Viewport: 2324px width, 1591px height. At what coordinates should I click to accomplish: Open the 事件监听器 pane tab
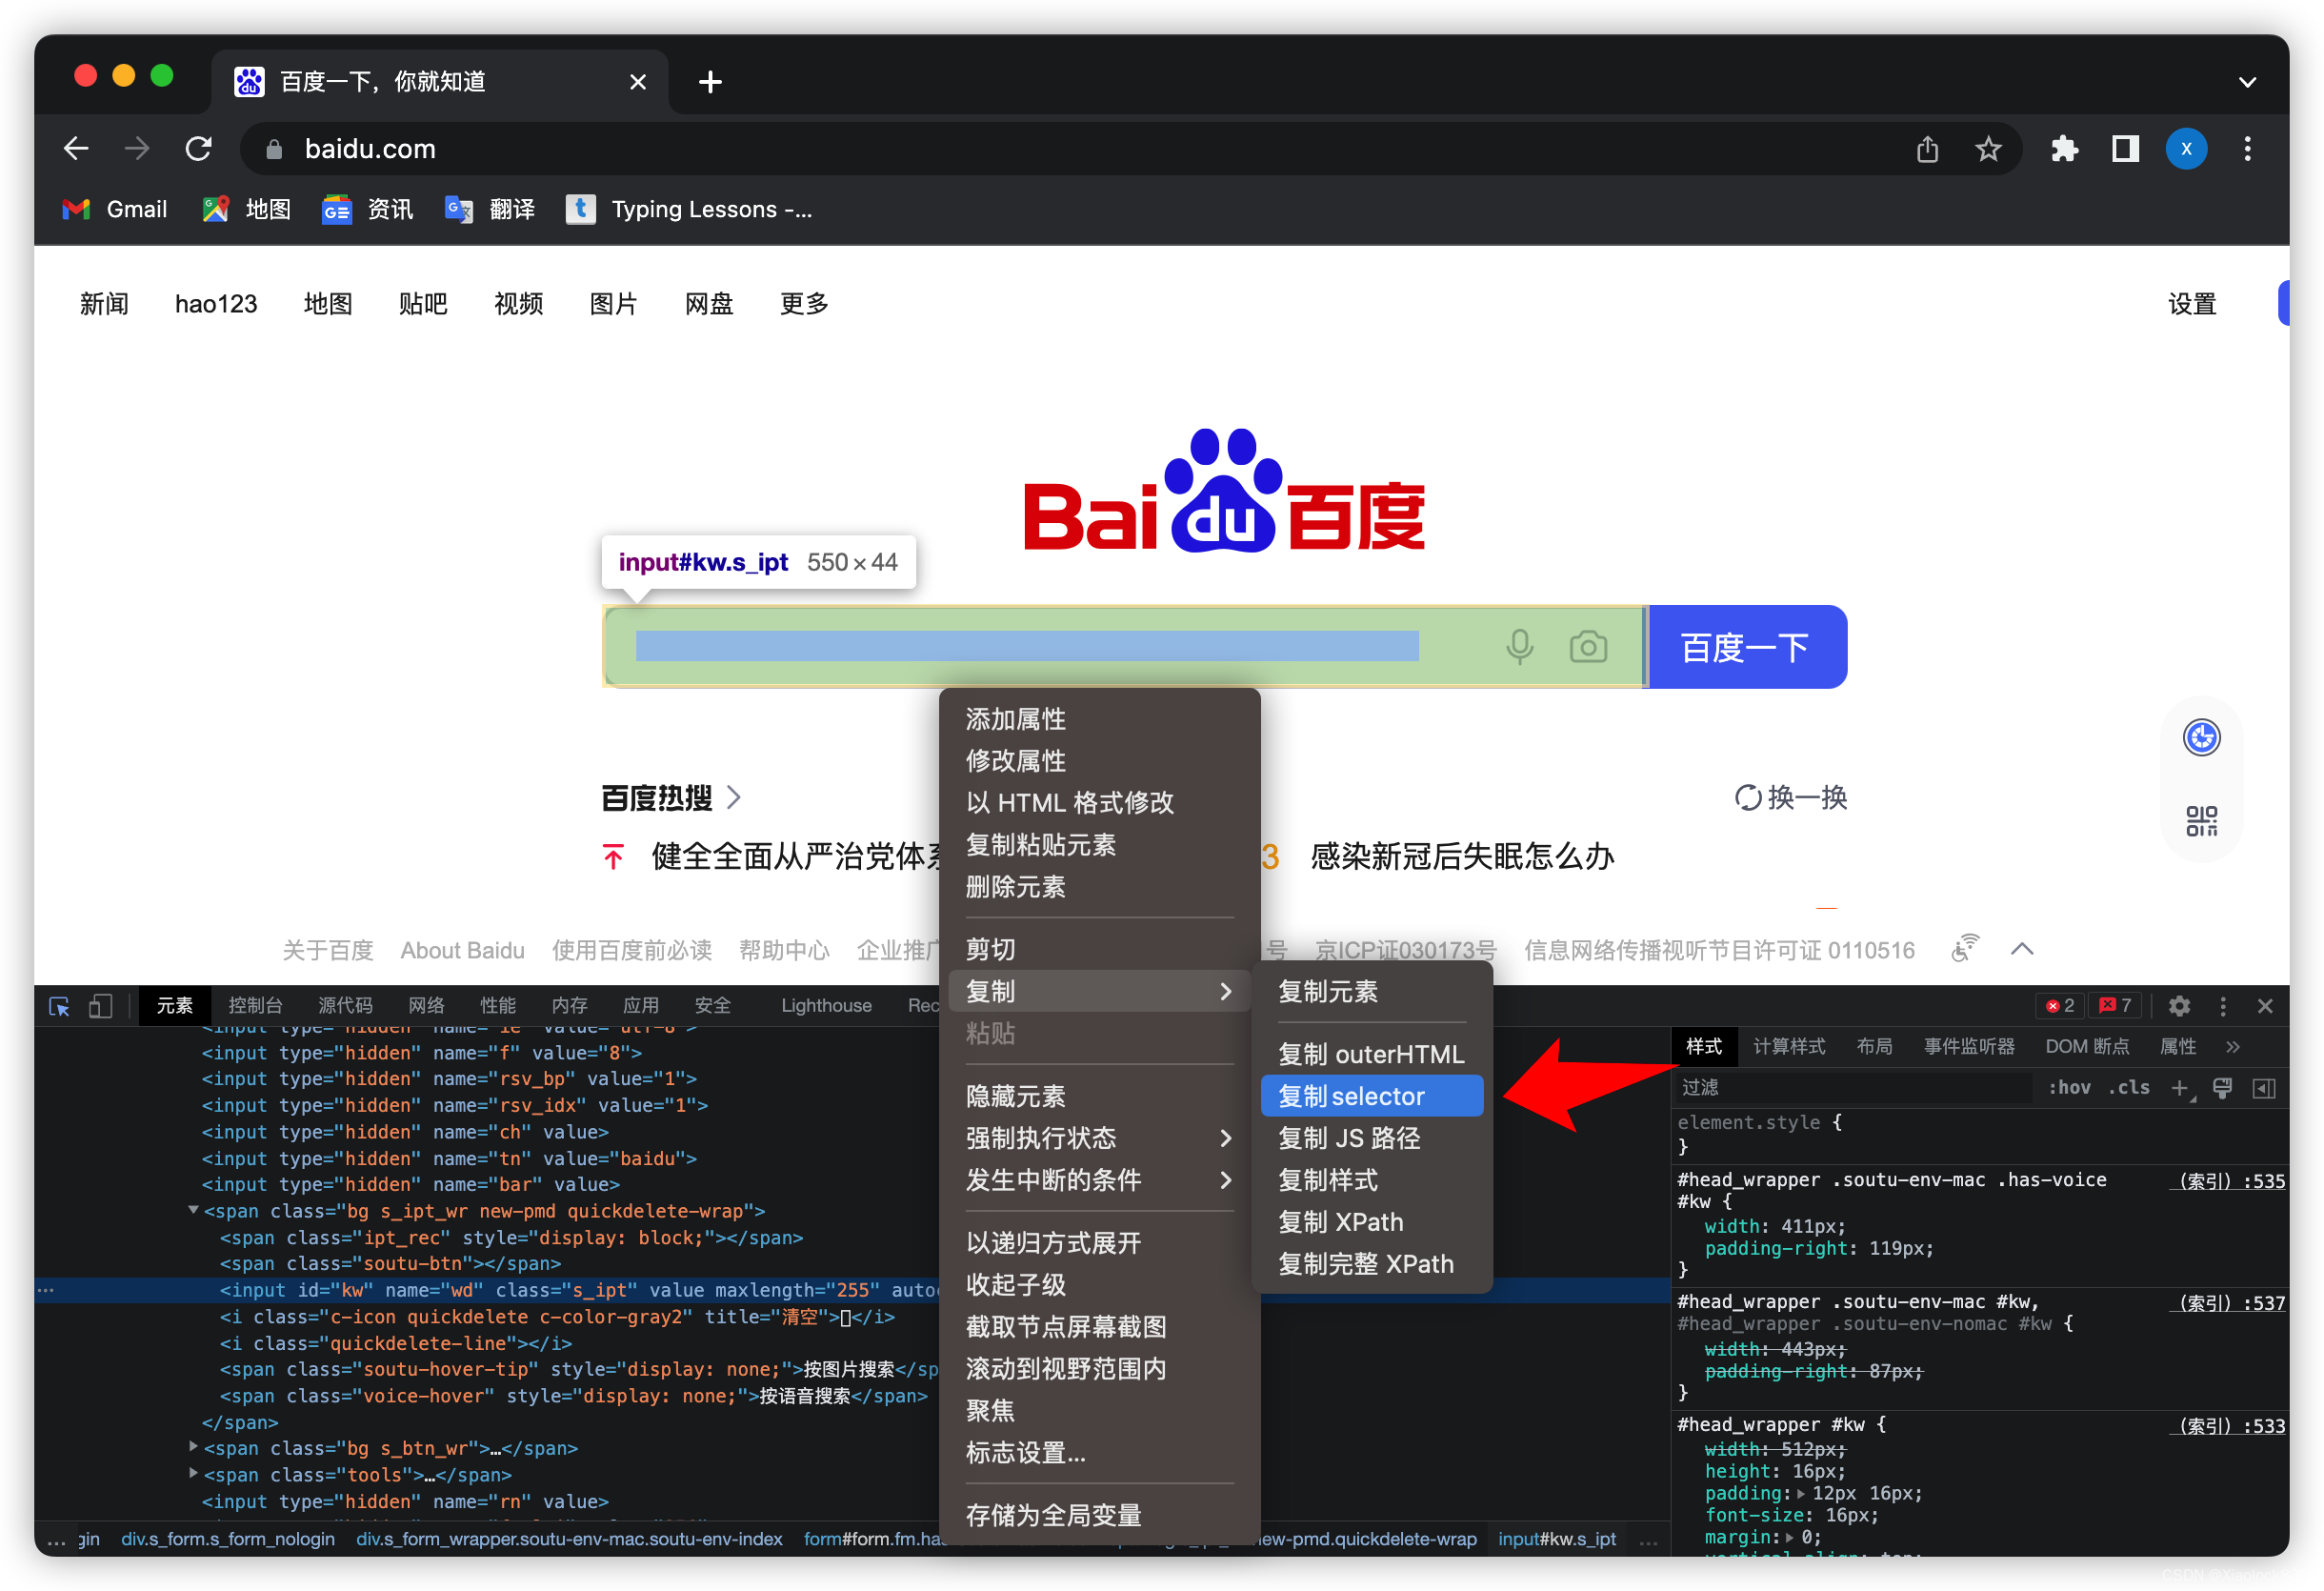click(x=1968, y=1047)
